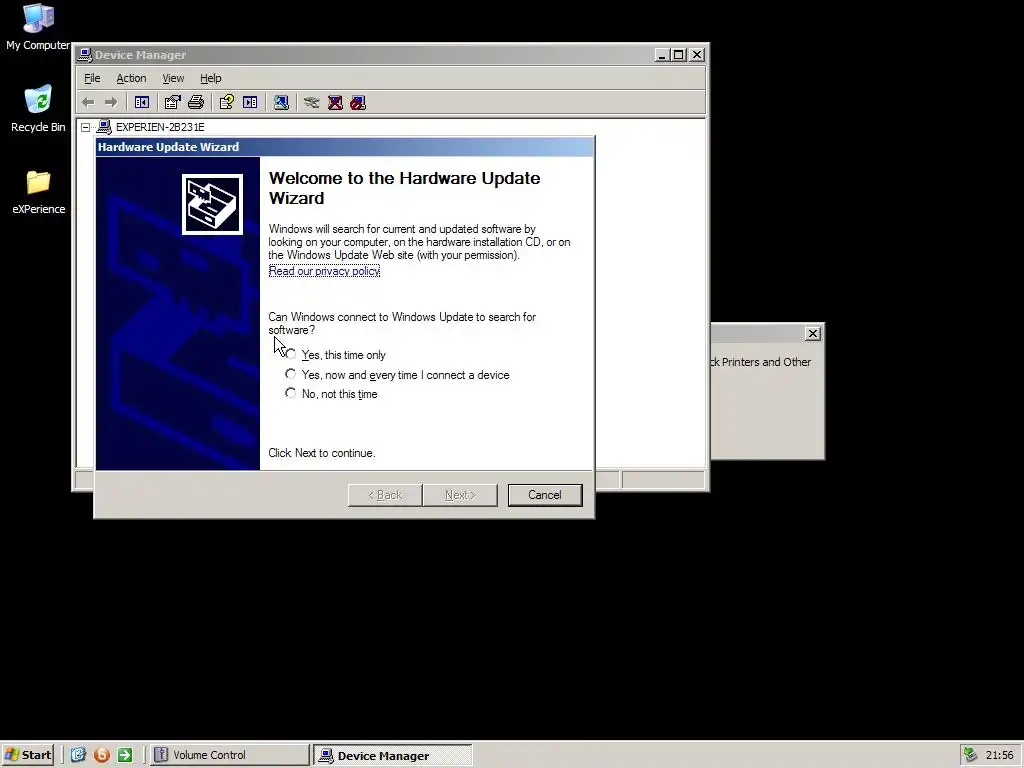Minimize the Device Manager window
This screenshot has height=768, width=1024.
coord(662,55)
